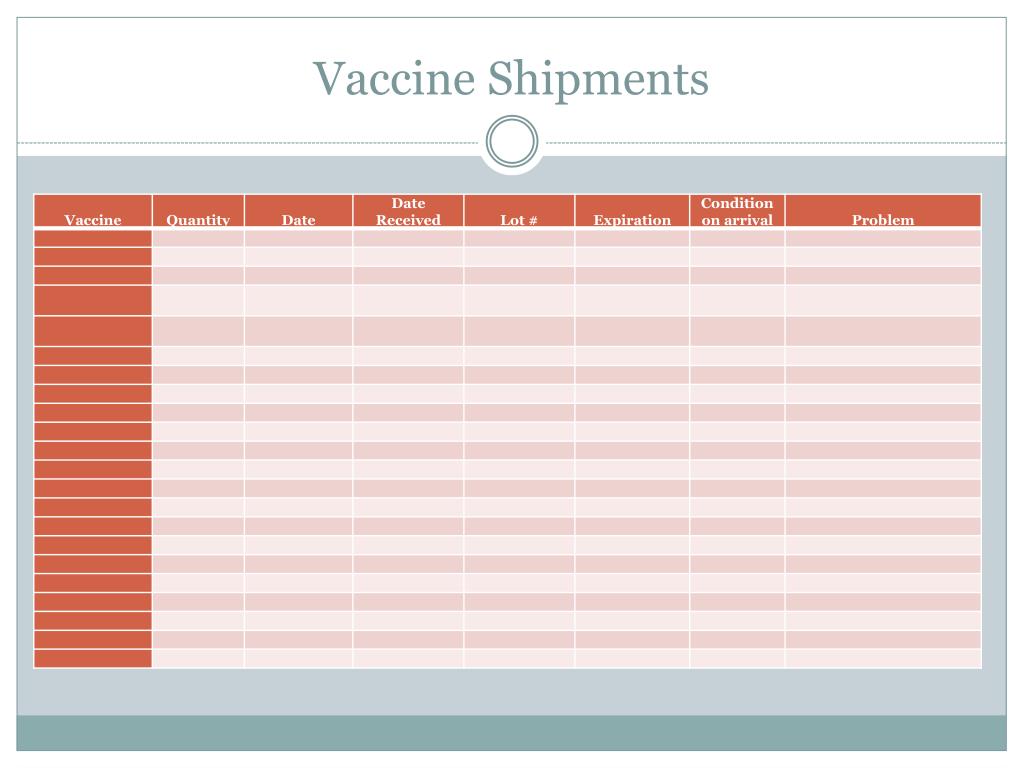Click the circle ornament below the title

512,141
